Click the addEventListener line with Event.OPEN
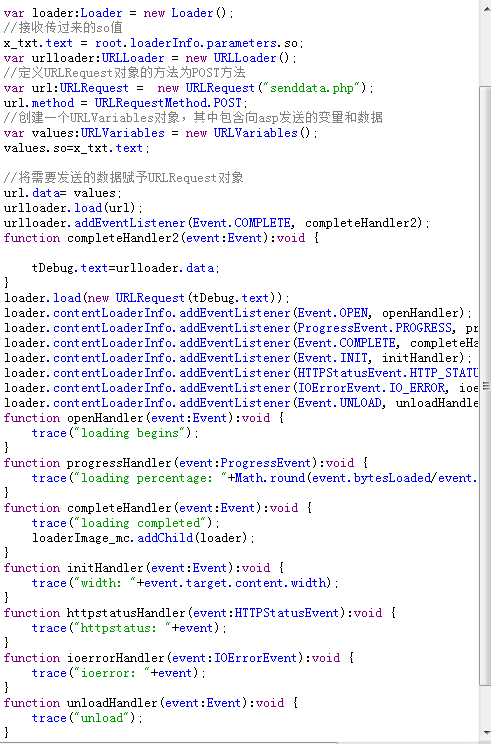Screen dimensions: 491x744 (x=238, y=313)
